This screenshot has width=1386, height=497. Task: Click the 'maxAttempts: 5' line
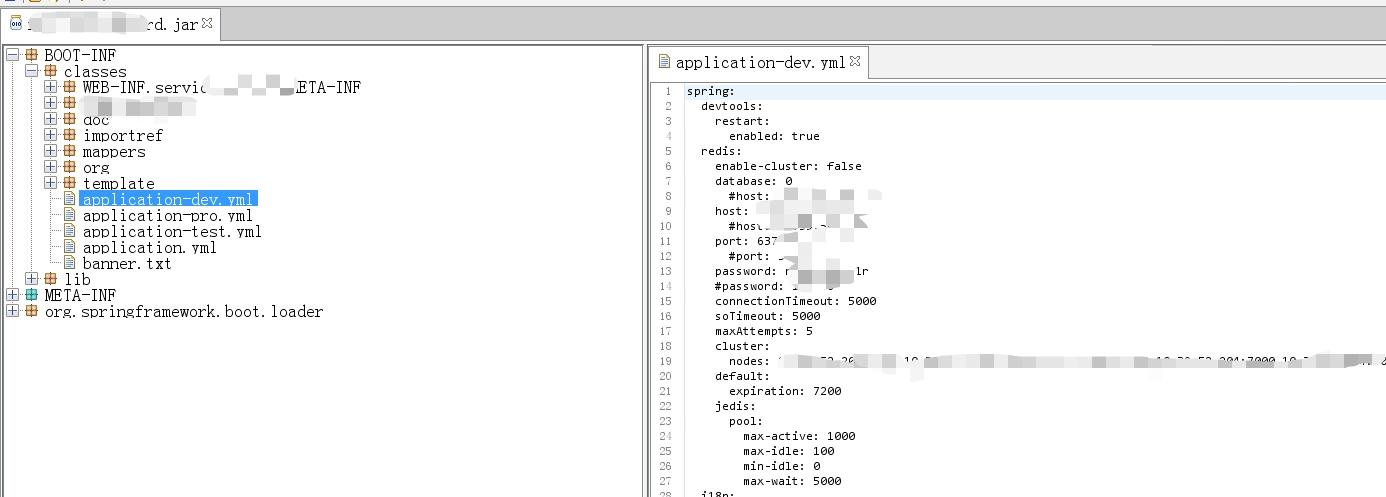763,331
